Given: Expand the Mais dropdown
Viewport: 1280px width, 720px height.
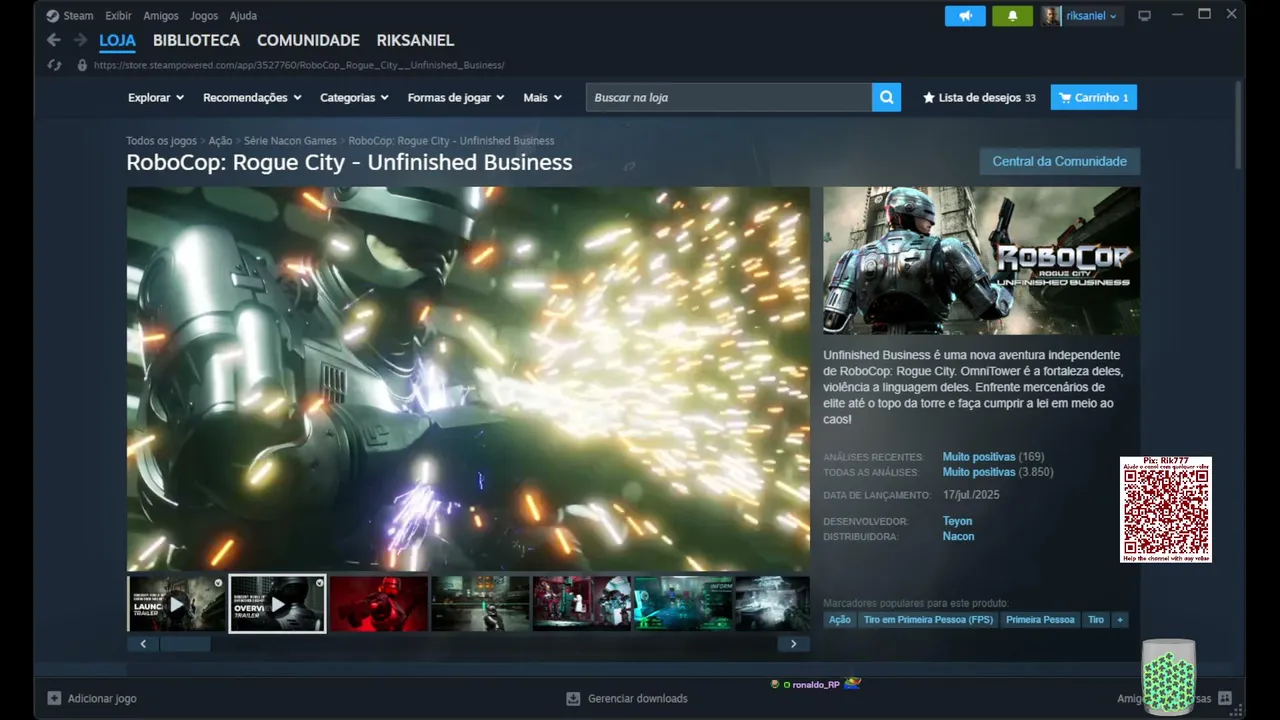Looking at the screenshot, I should click(543, 98).
